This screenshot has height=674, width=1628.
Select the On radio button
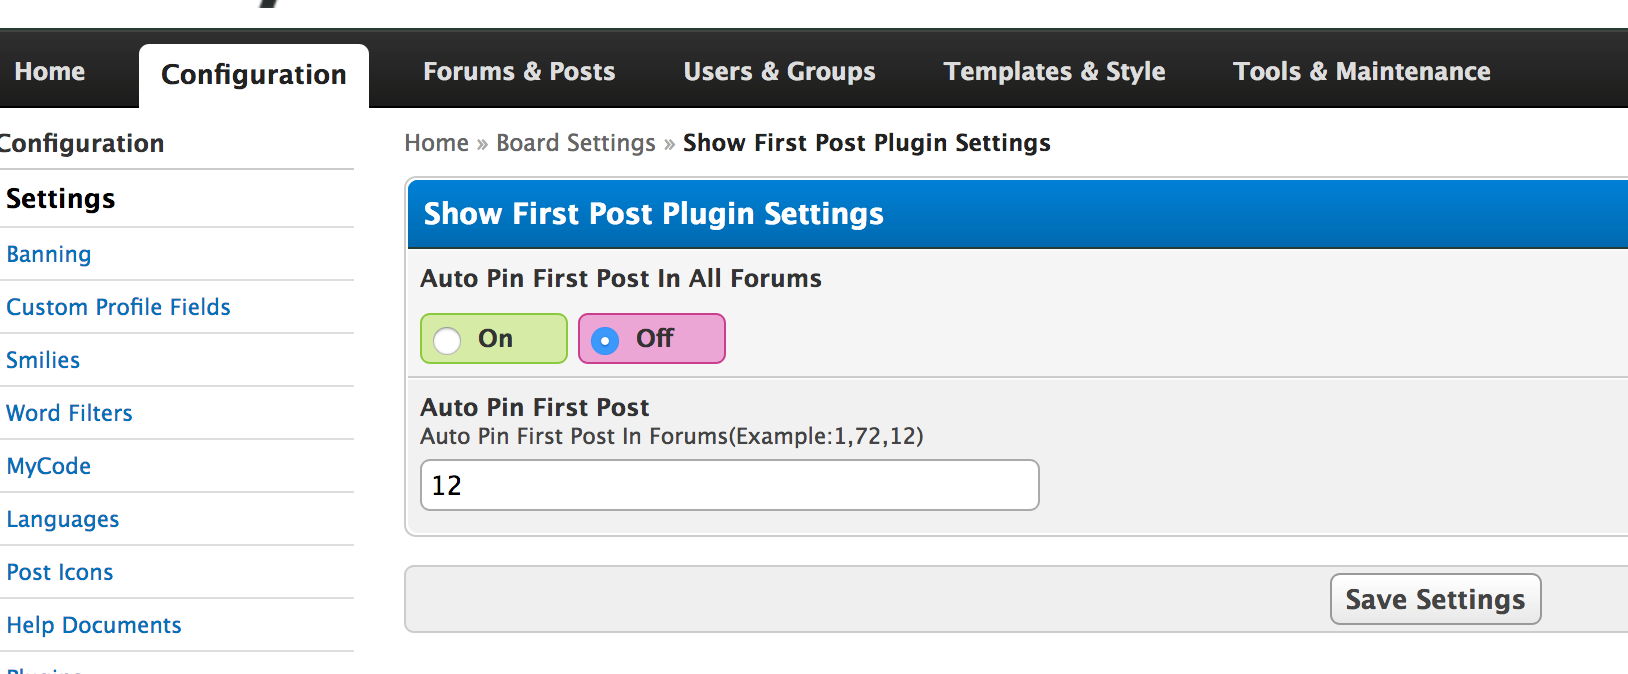(447, 340)
